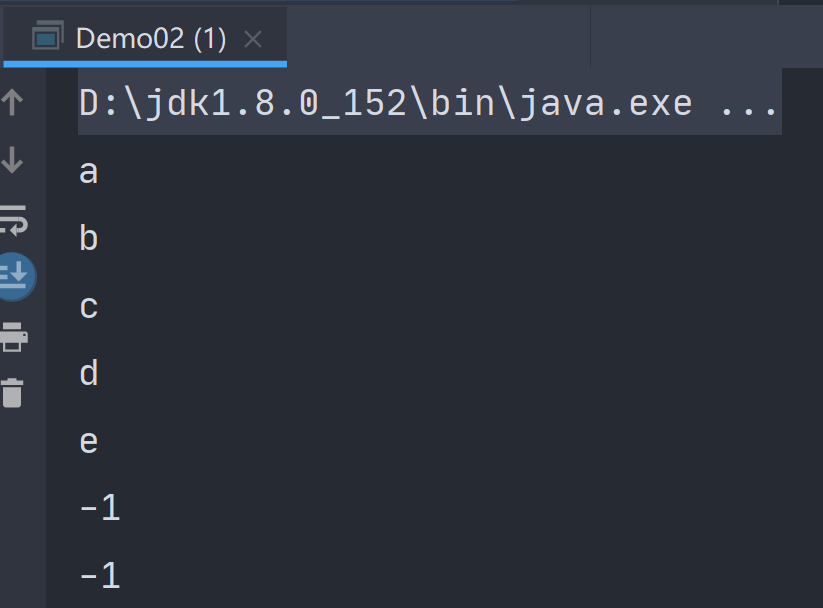The image size is (823, 608).
Task: Place cursor on output line 'c'
Action: pyautogui.click(x=89, y=306)
